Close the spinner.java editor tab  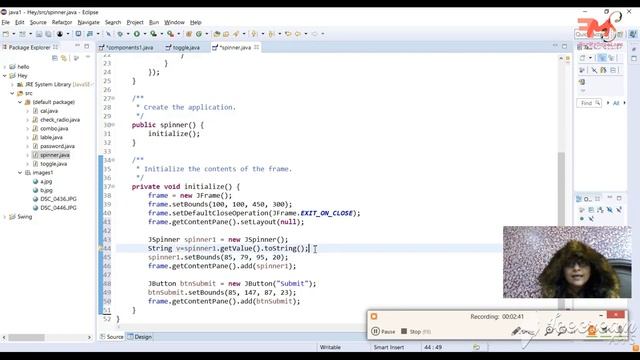256,47
